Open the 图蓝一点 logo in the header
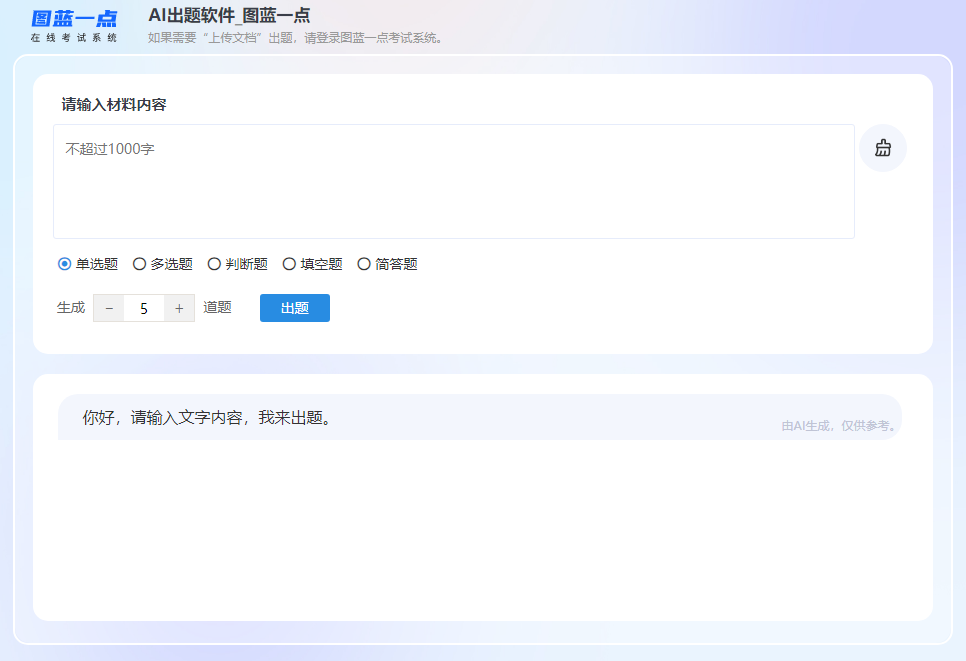The width and height of the screenshot is (966, 661). coord(74,26)
